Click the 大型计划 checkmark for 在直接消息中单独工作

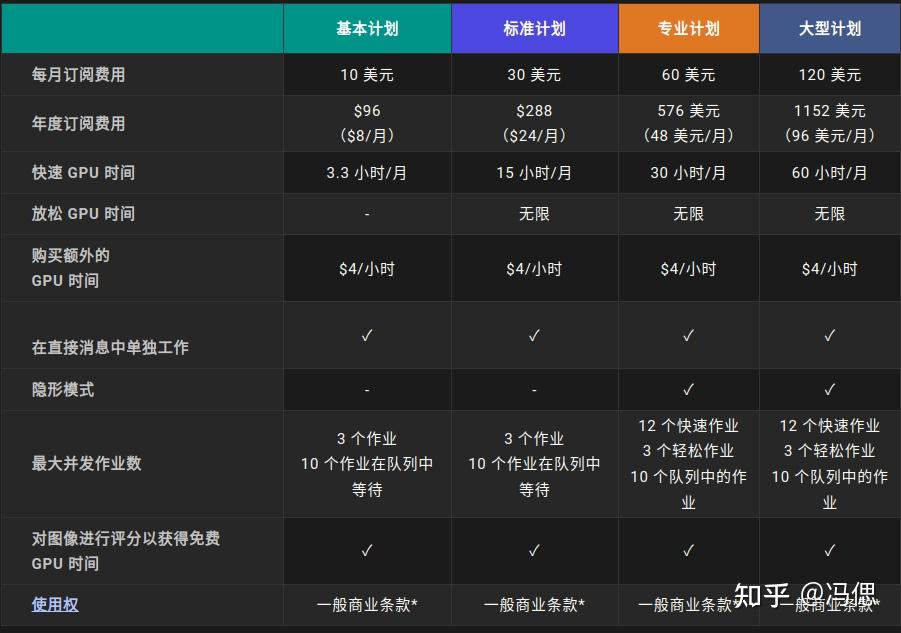pyautogui.click(x=829, y=335)
